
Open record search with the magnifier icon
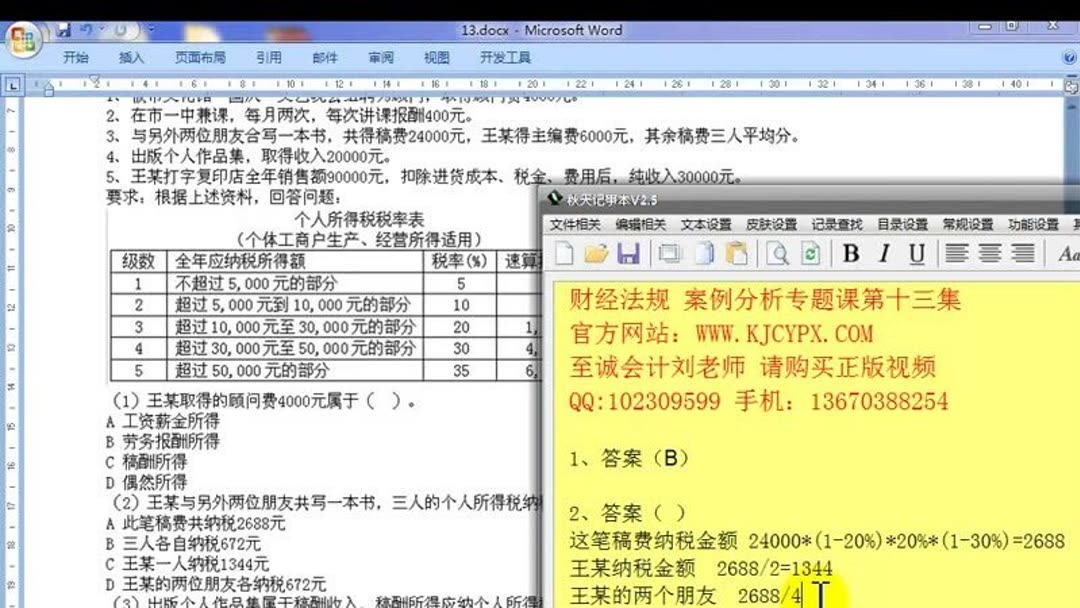(779, 254)
